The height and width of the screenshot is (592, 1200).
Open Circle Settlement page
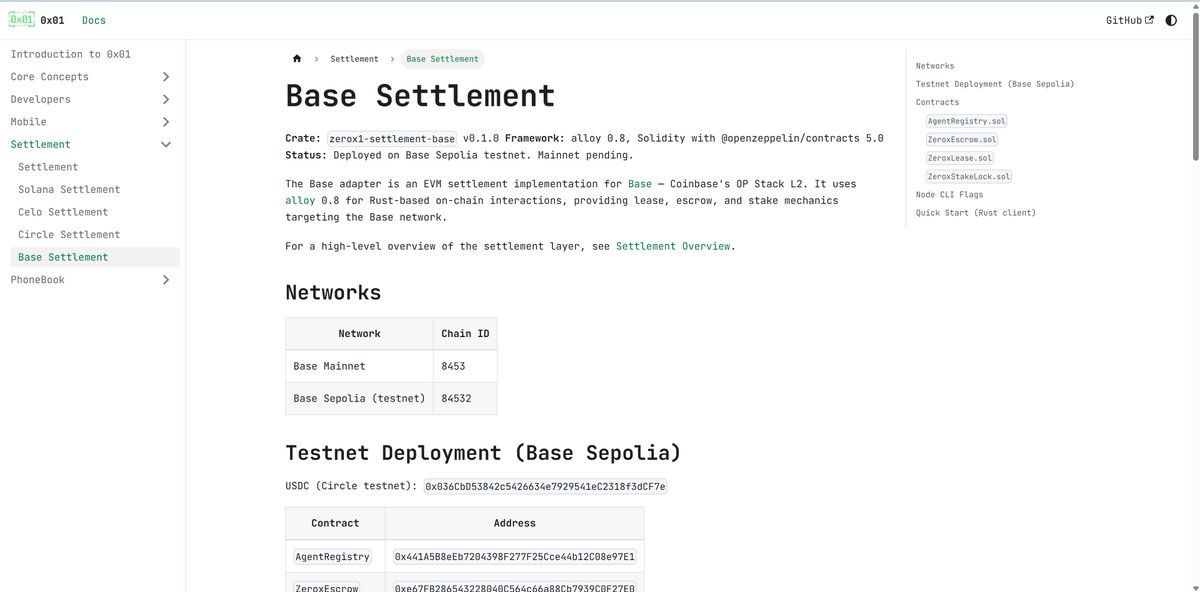(69, 234)
